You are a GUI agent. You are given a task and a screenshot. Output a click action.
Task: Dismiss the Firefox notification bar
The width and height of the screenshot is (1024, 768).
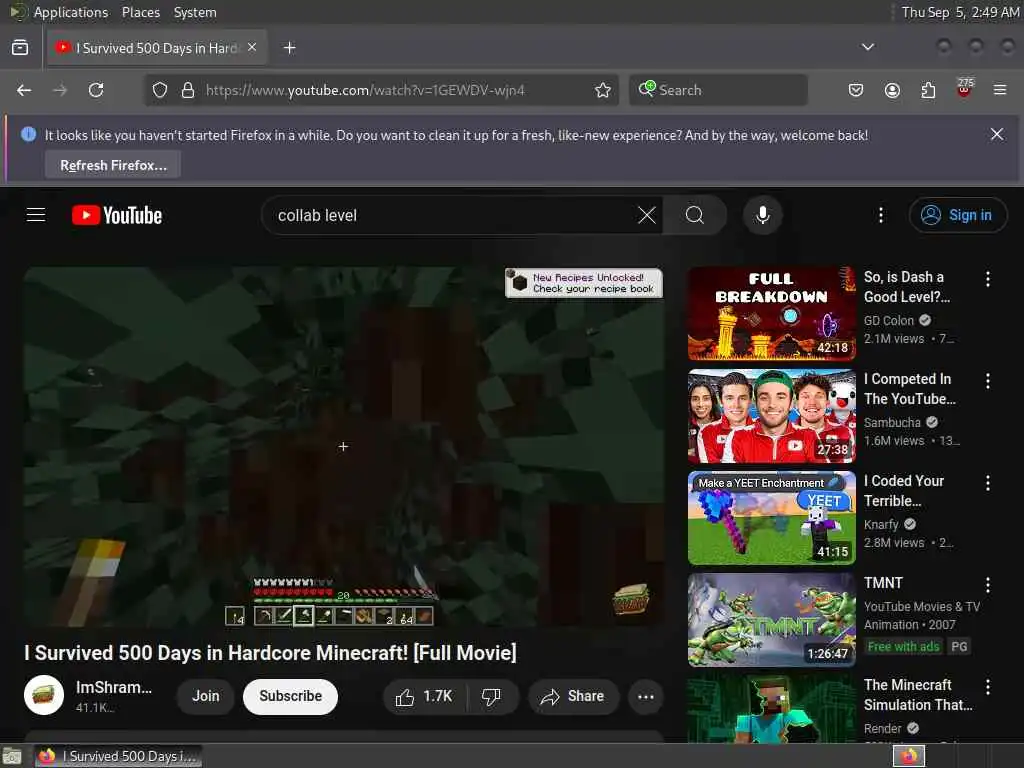[997, 135]
